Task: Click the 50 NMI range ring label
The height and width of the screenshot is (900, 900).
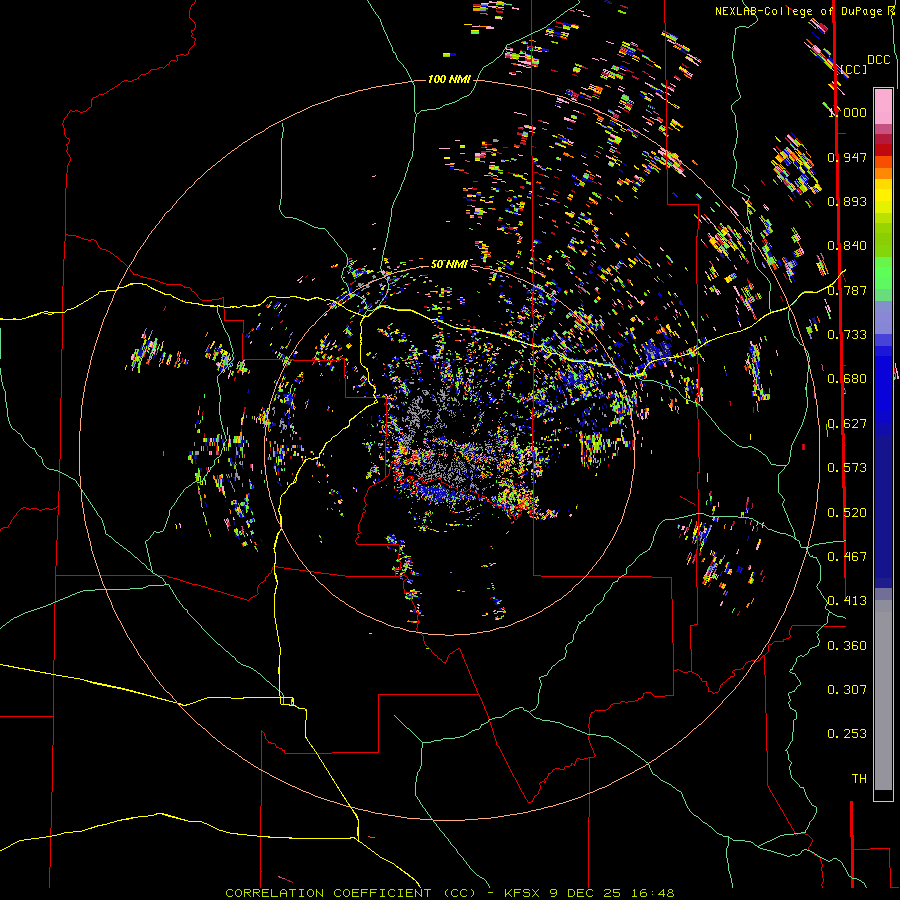Action: (449, 264)
